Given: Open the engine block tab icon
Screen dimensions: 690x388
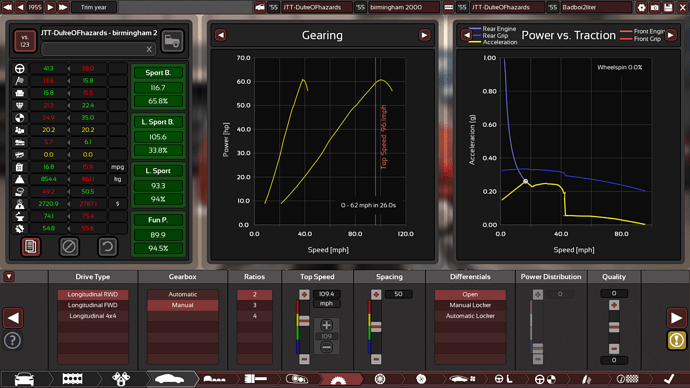Looking at the screenshot, I should 73,379.
